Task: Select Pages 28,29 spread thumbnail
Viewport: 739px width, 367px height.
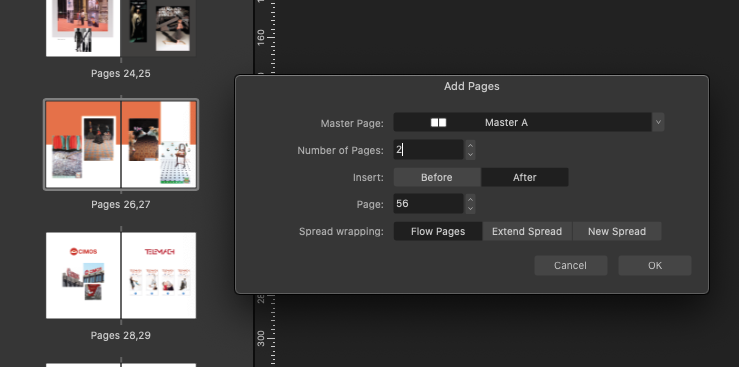Action: click(121, 275)
